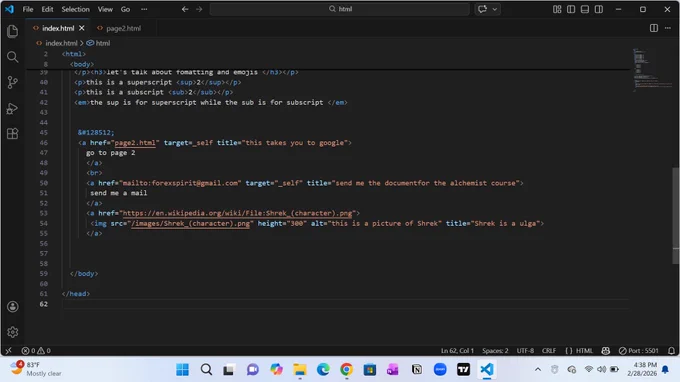
Task: Open the Copilot chat icon
Action: pos(482,9)
